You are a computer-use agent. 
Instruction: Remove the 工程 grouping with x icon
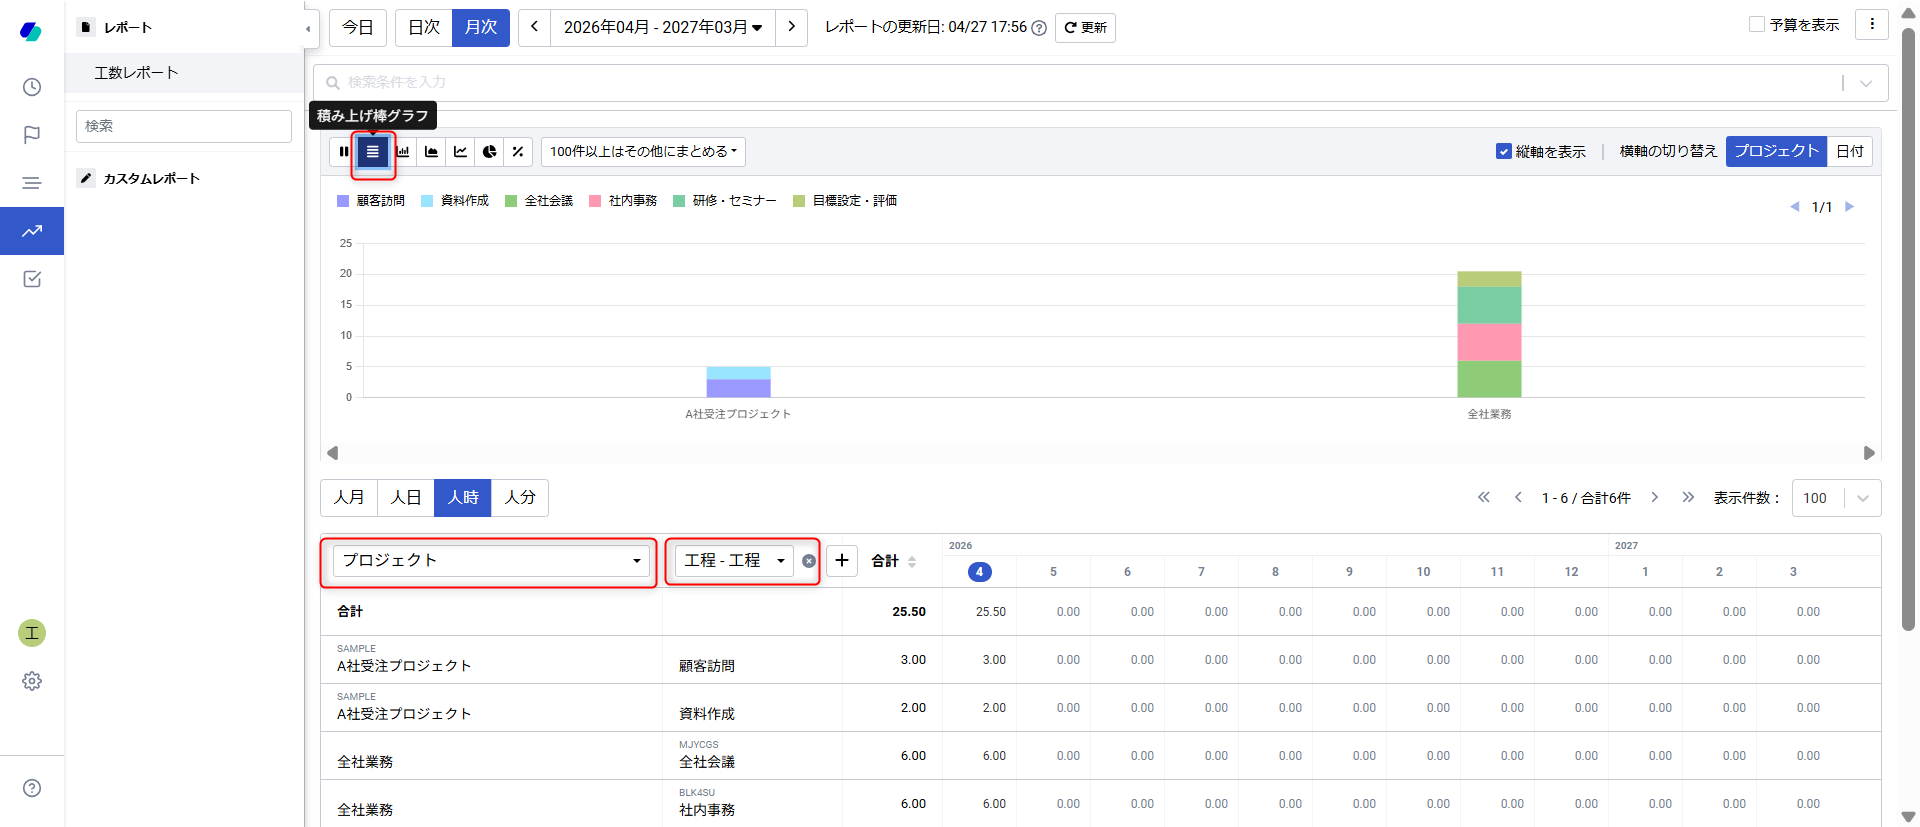[x=809, y=561]
